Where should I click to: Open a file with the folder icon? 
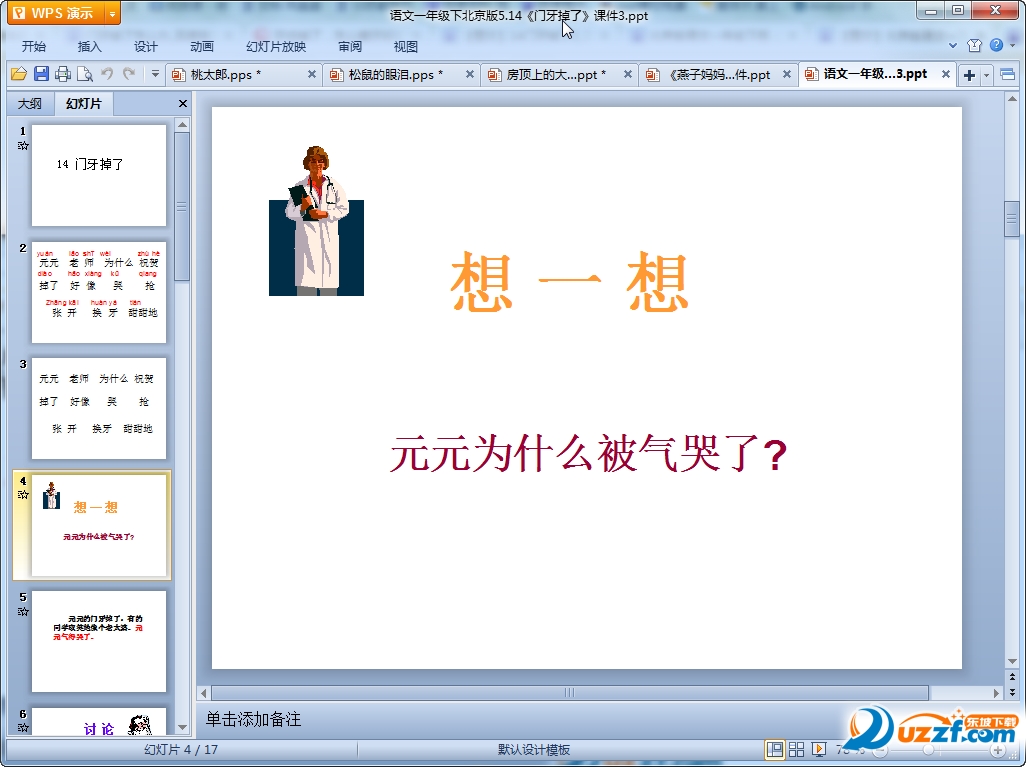pyautogui.click(x=19, y=74)
